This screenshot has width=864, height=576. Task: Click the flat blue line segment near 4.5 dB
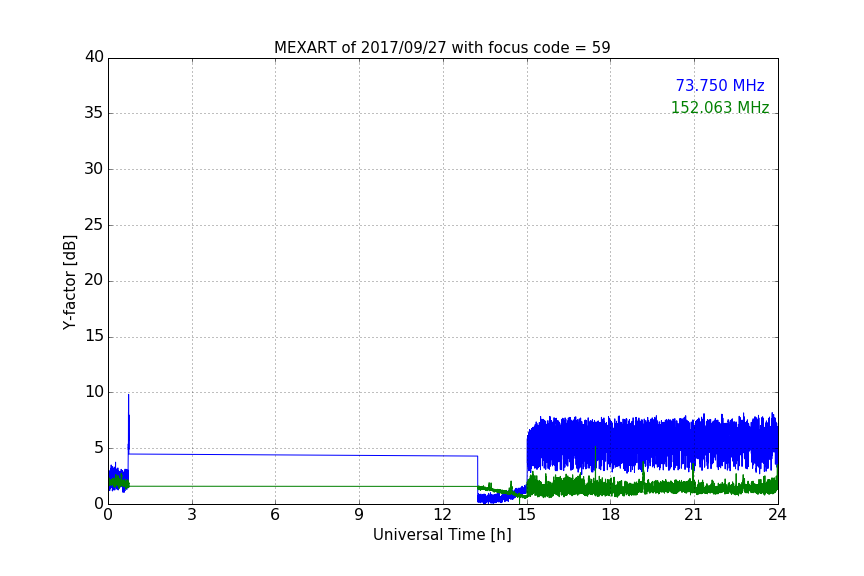tap(303, 455)
